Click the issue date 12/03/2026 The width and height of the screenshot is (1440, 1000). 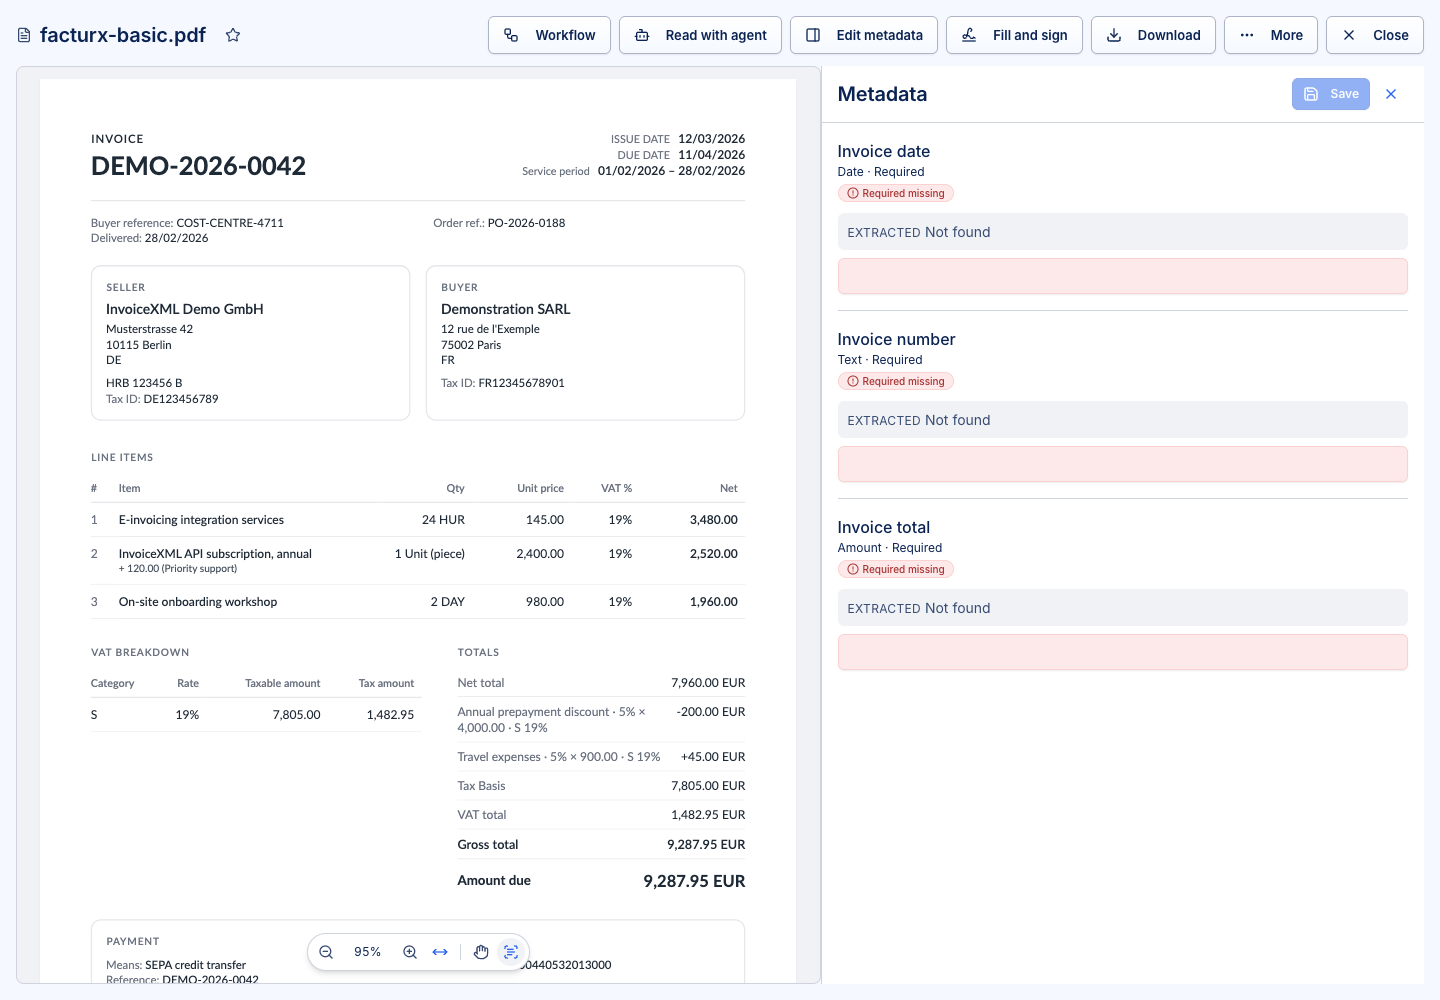pyautogui.click(x=711, y=139)
